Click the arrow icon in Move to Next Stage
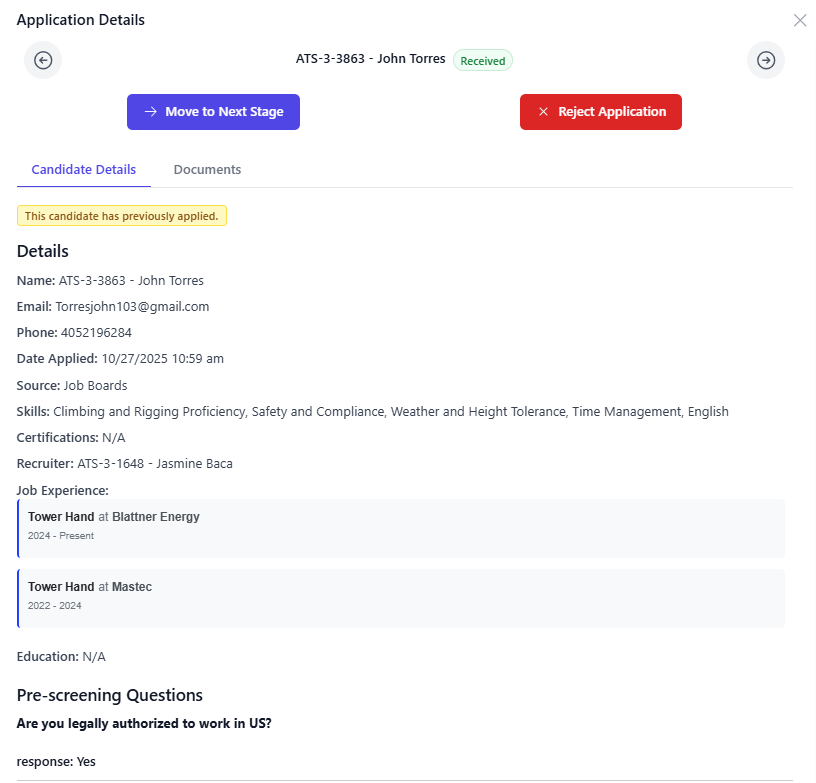 150,112
